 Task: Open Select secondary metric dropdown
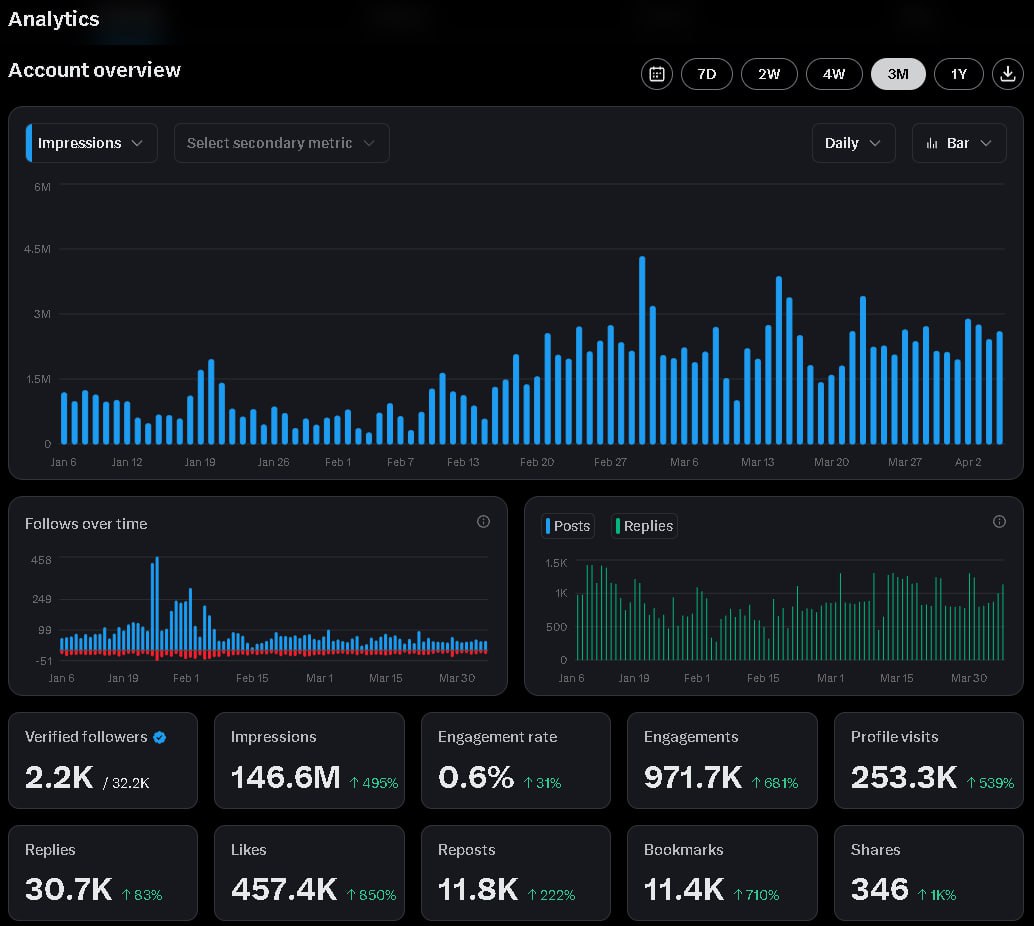[x=282, y=143]
